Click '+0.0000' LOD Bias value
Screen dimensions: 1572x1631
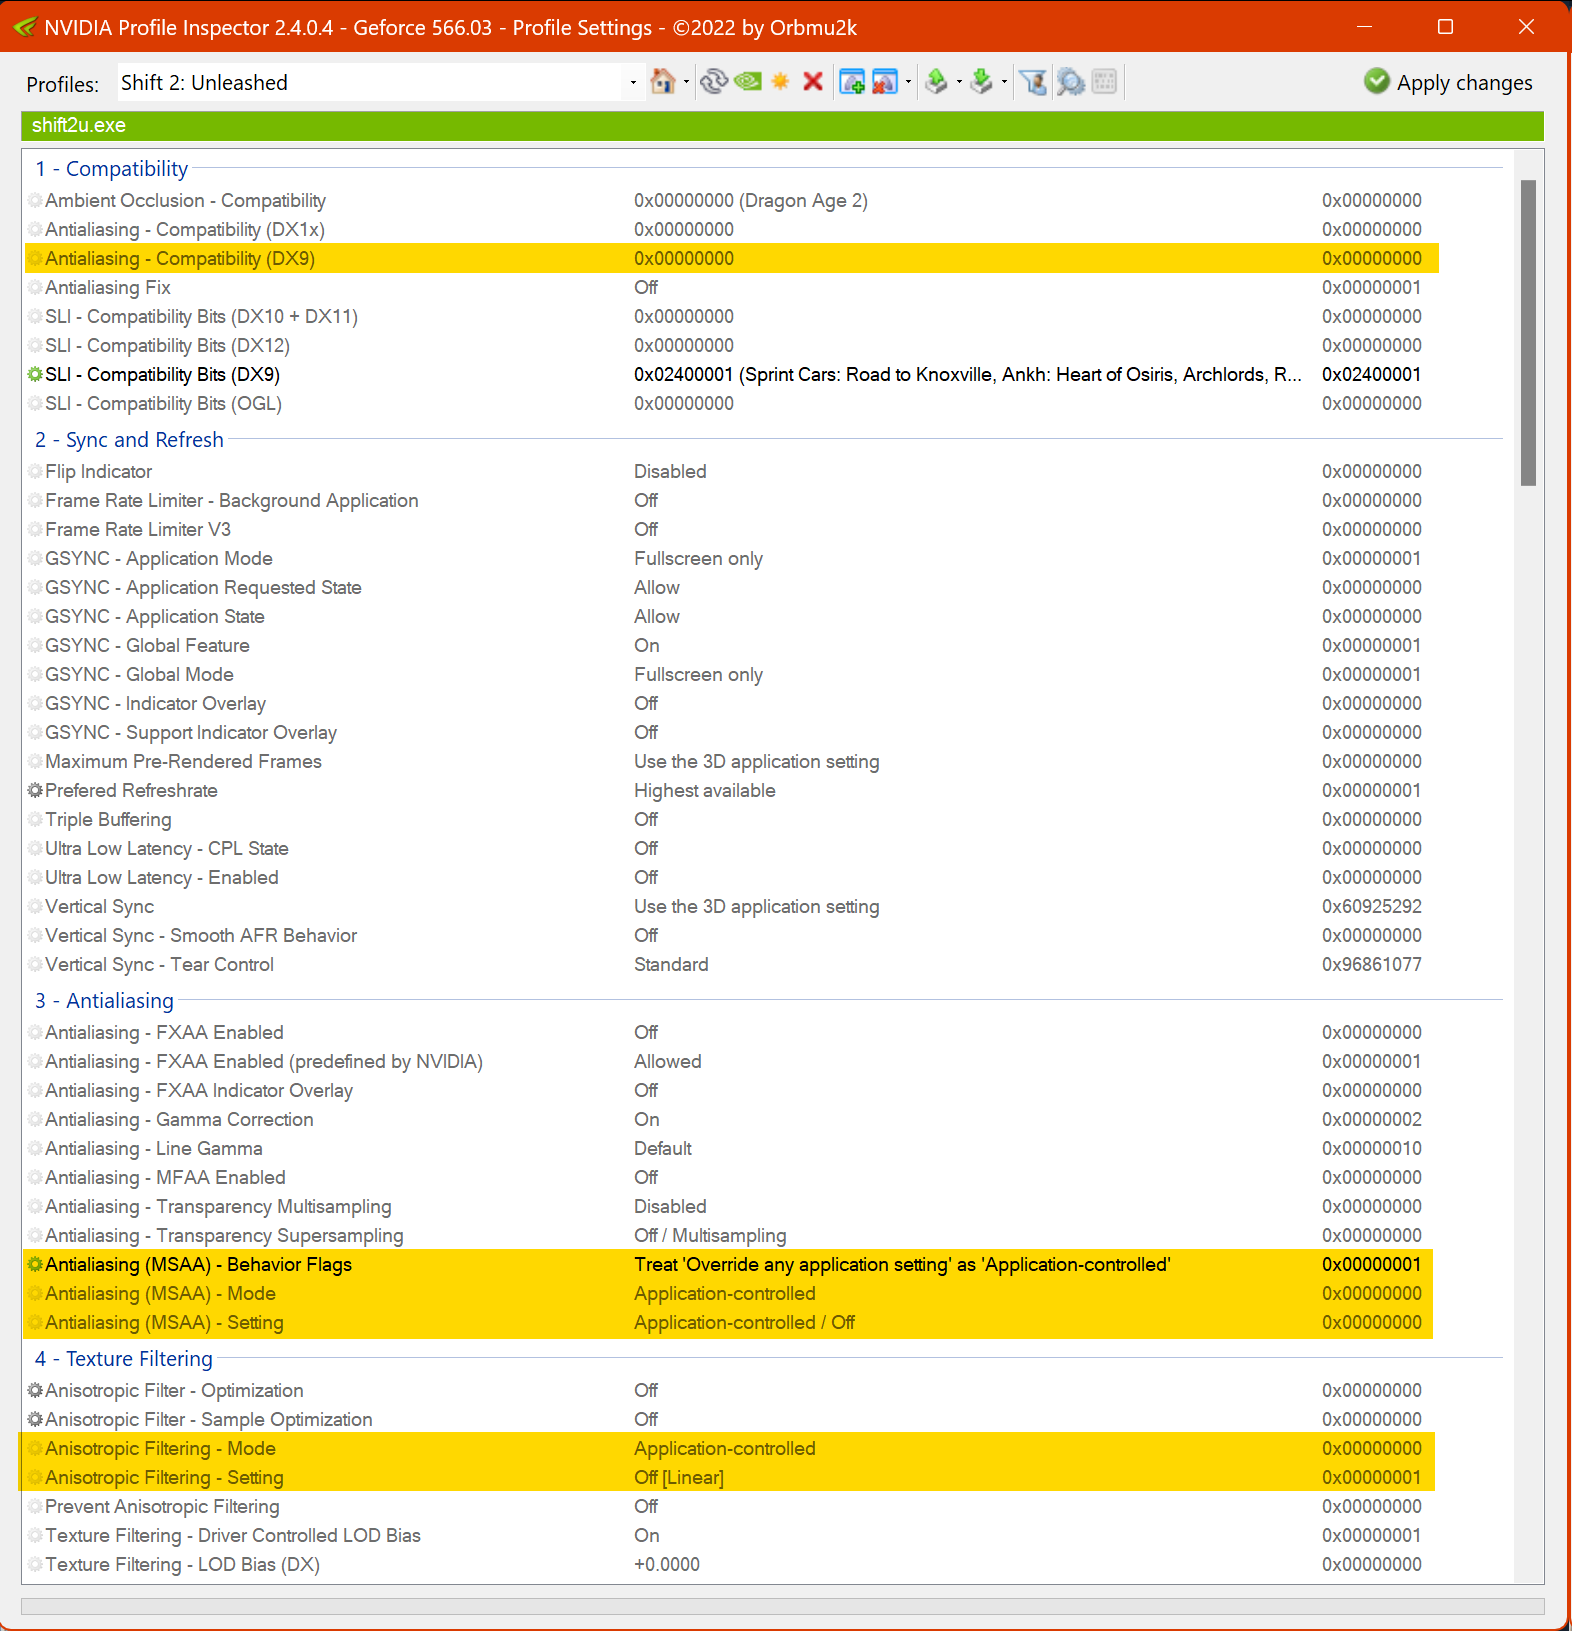coord(667,1564)
